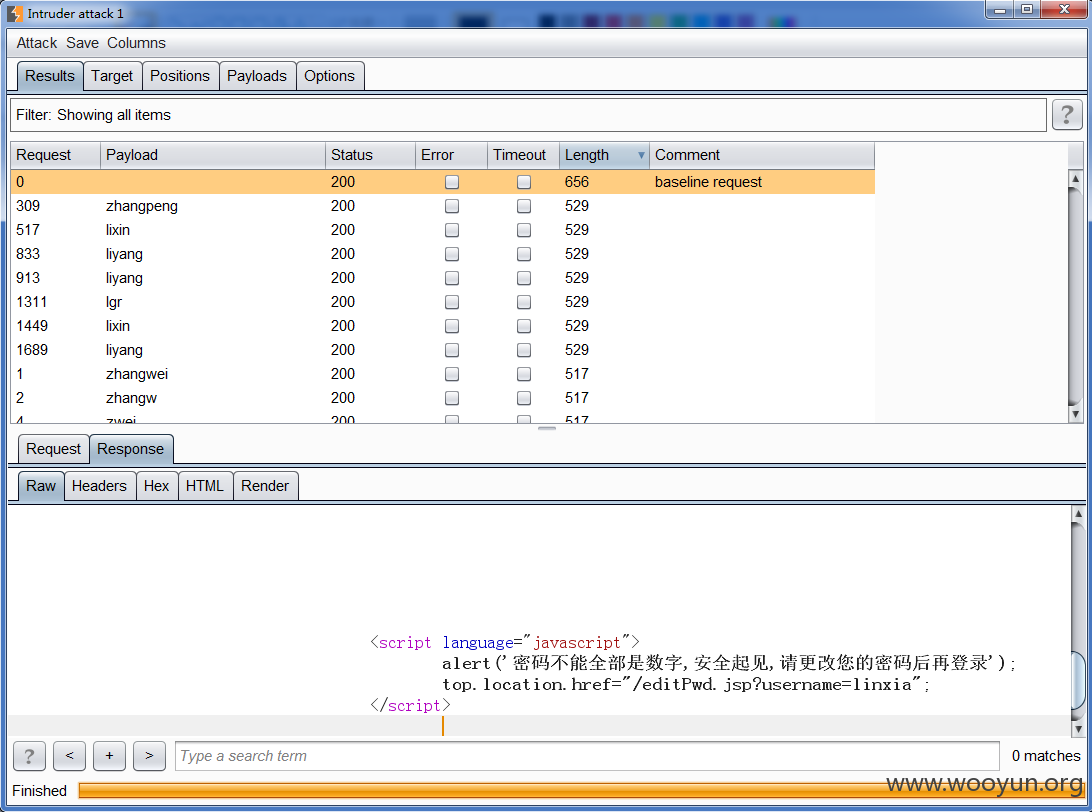
Task: View response HTML tab
Action: [x=205, y=486]
